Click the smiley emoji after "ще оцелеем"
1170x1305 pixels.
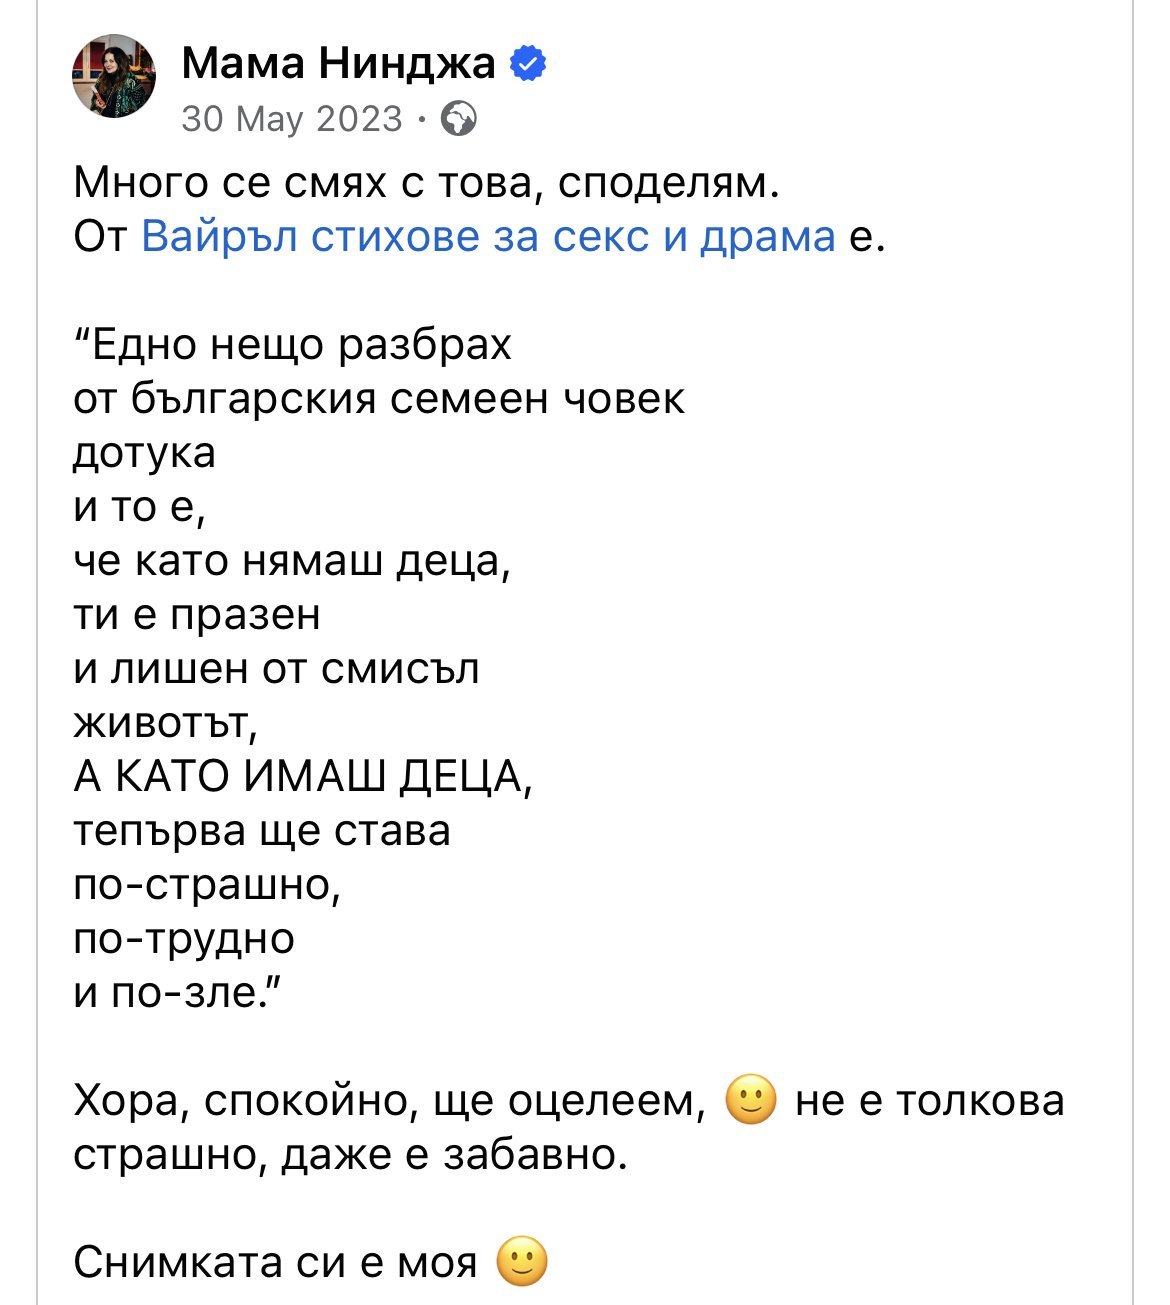[750, 1101]
